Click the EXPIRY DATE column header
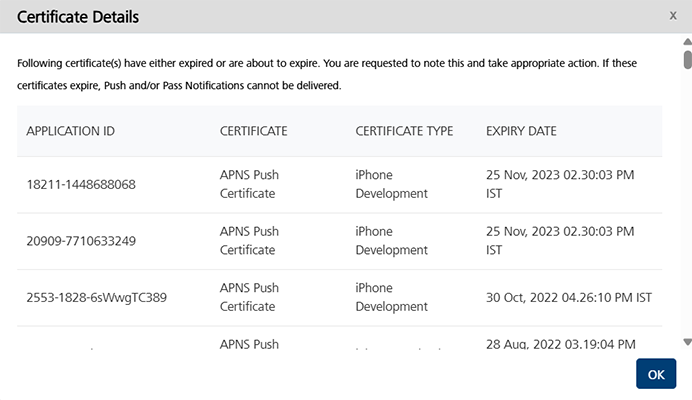This screenshot has width=692, height=400. [x=521, y=131]
